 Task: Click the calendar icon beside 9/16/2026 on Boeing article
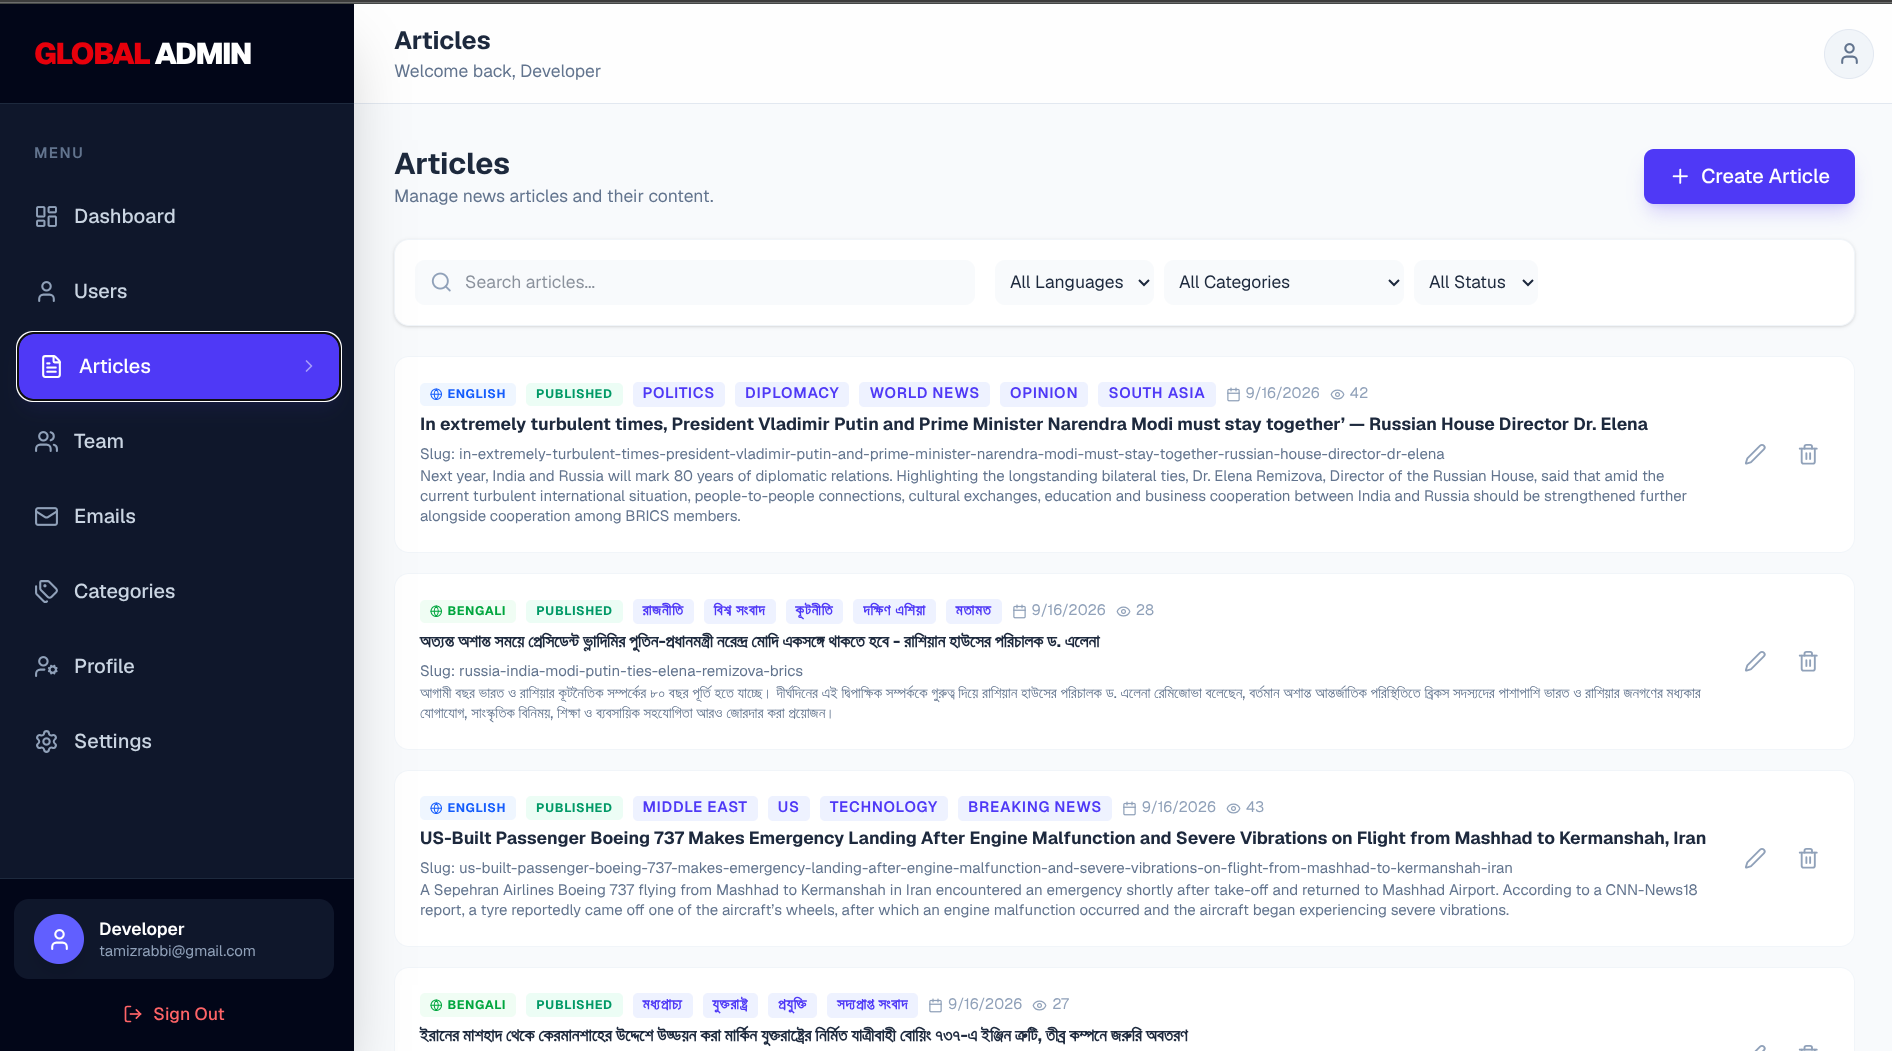pos(1129,808)
